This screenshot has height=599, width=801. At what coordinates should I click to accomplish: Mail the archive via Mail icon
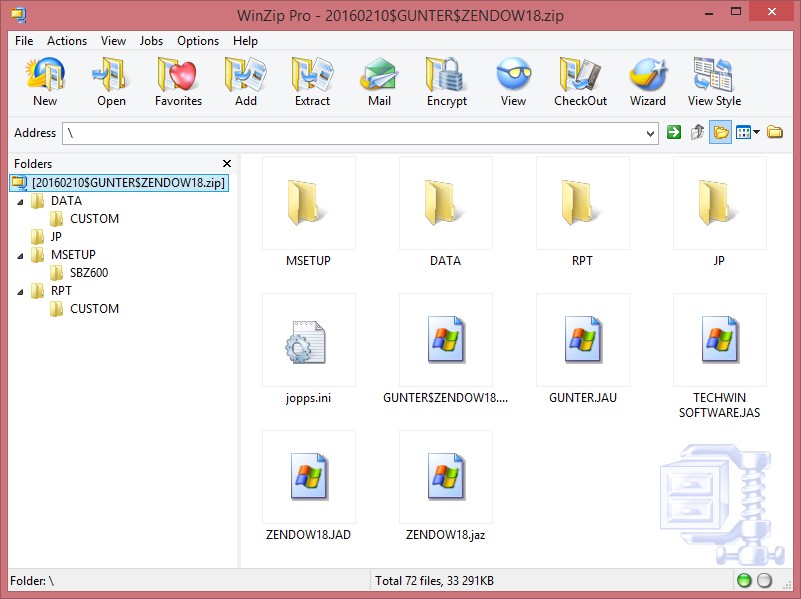point(380,82)
